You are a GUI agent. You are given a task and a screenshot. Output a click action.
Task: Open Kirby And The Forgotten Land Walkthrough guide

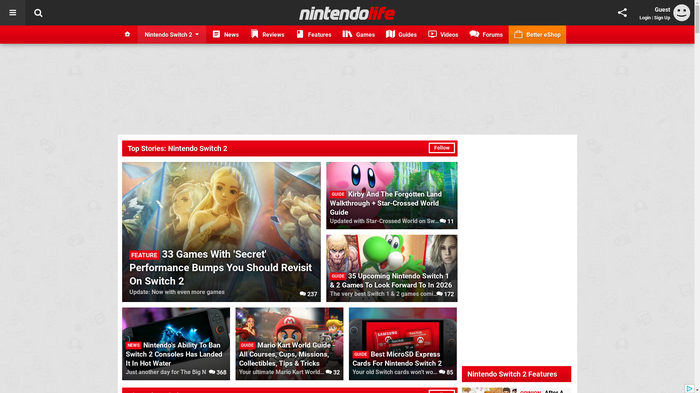tap(386, 203)
